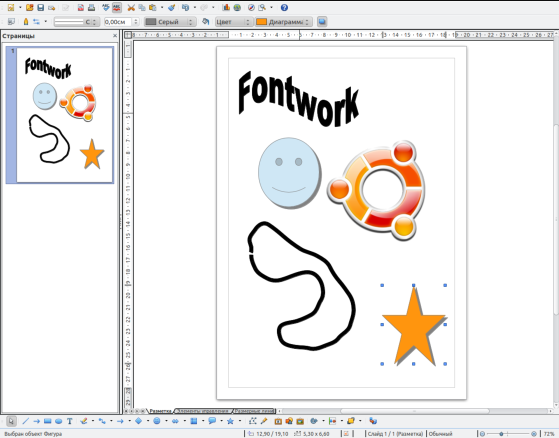Click the Copy icon
This screenshot has width=559, height=438.
click(x=142, y=7)
